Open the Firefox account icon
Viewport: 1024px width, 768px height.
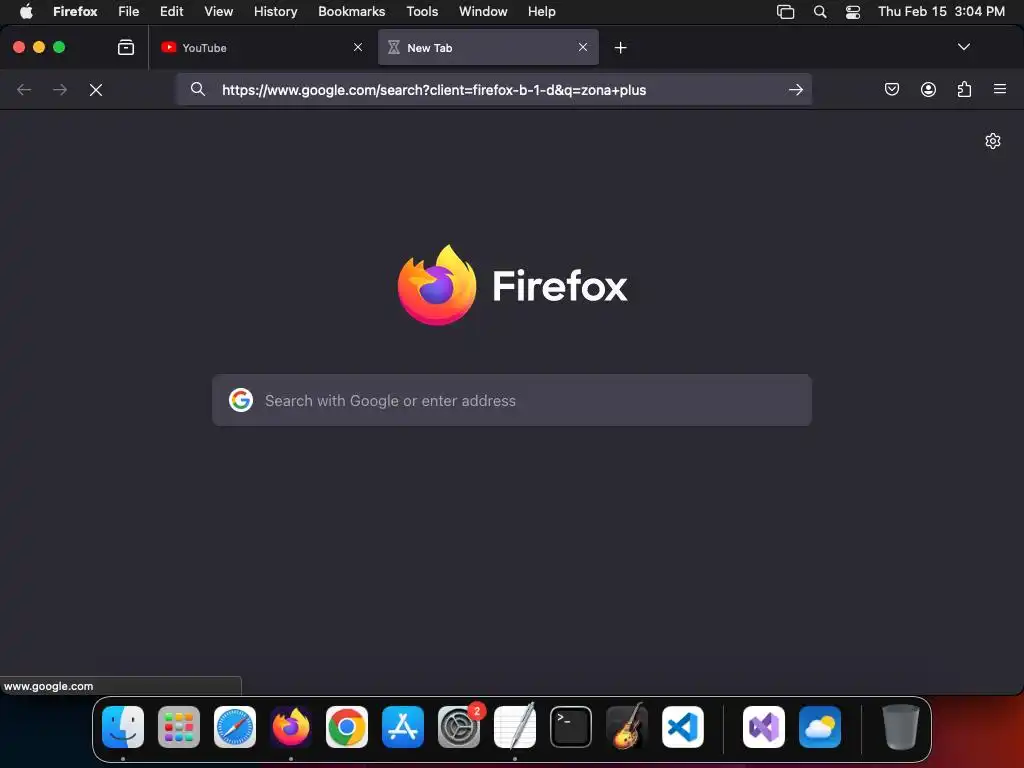(928, 89)
